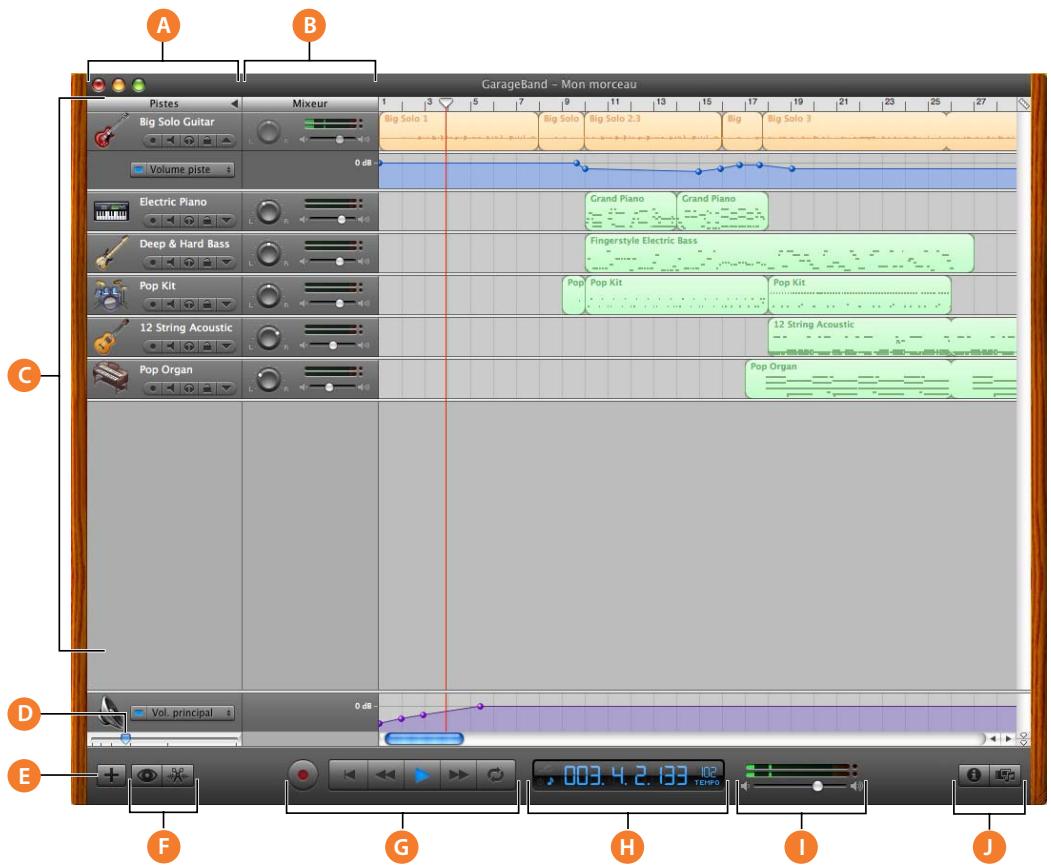This screenshot has width=1051, height=868.
Task: Hide mixer with the Pistes header arrow
Action: pos(234,103)
